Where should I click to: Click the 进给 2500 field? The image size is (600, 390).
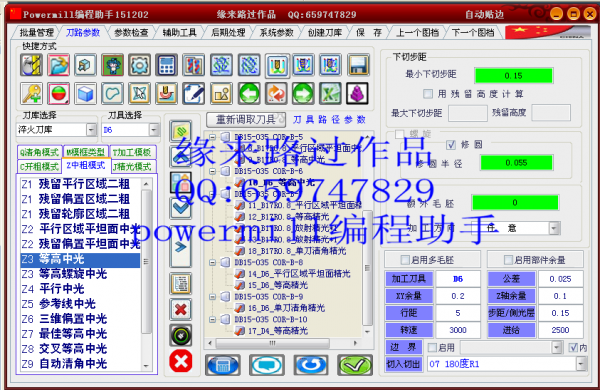pyautogui.click(x=560, y=330)
